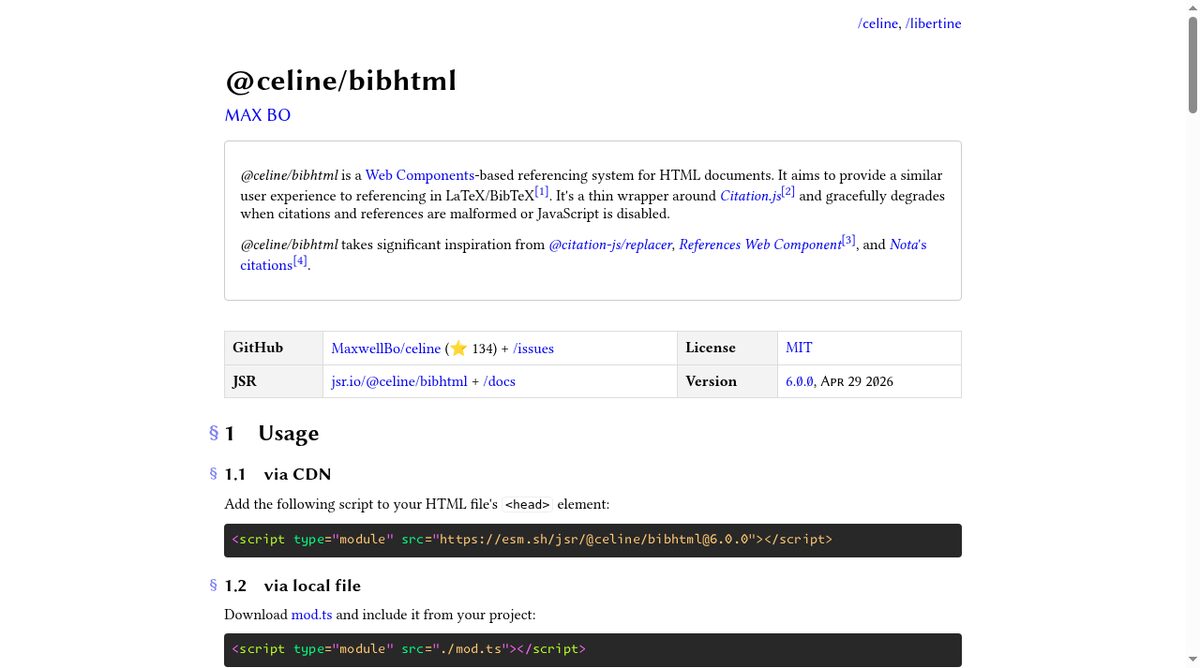
Task: Click the Usage section heading text
Action: click(288, 433)
